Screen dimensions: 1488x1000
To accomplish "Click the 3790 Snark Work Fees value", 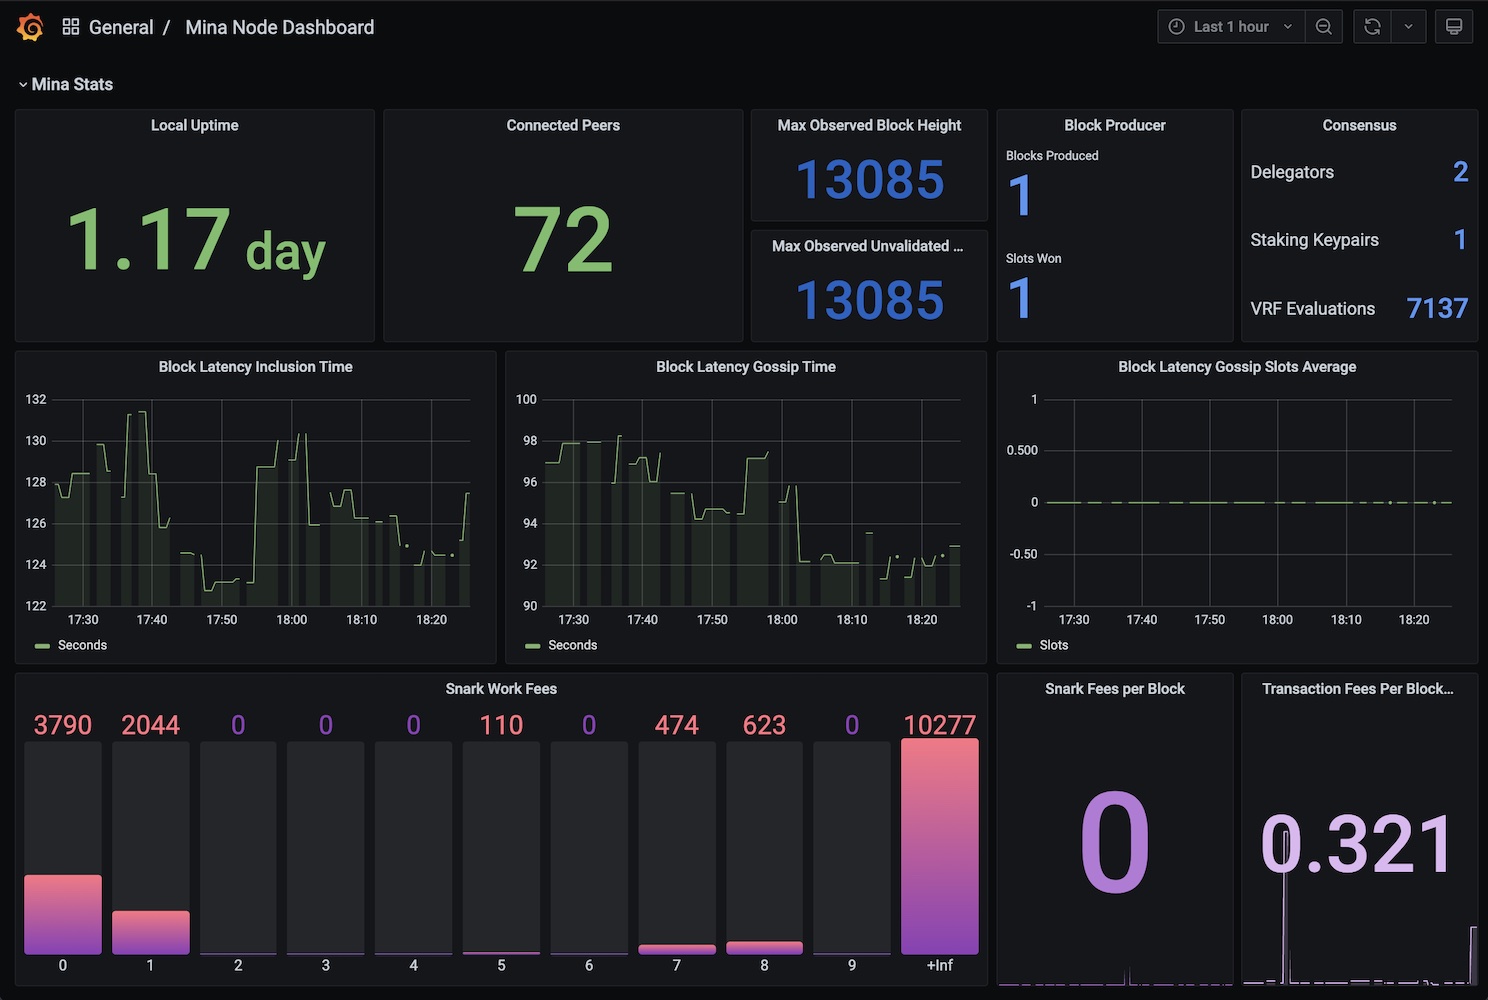I will (x=63, y=725).
